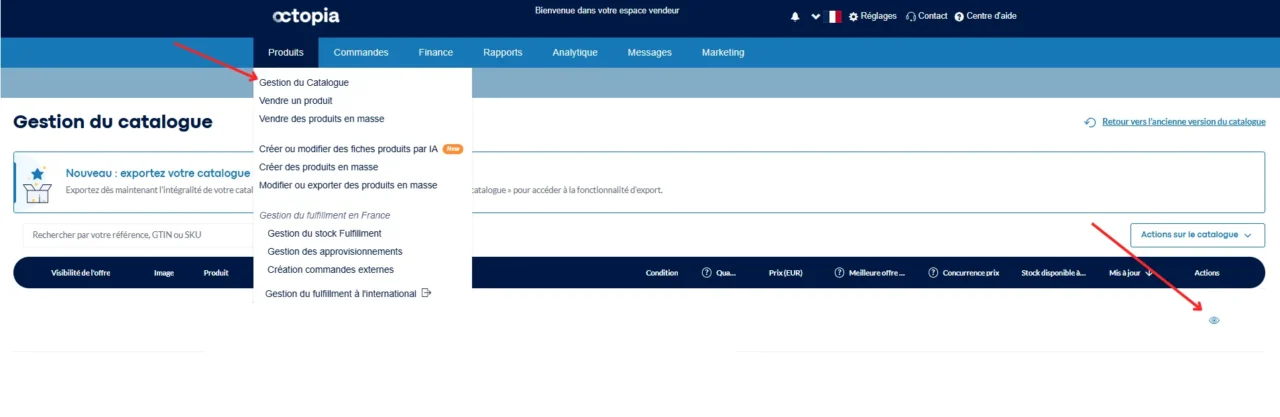Open the Produits menu tab
This screenshot has width=1280, height=417.
(286, 52)
